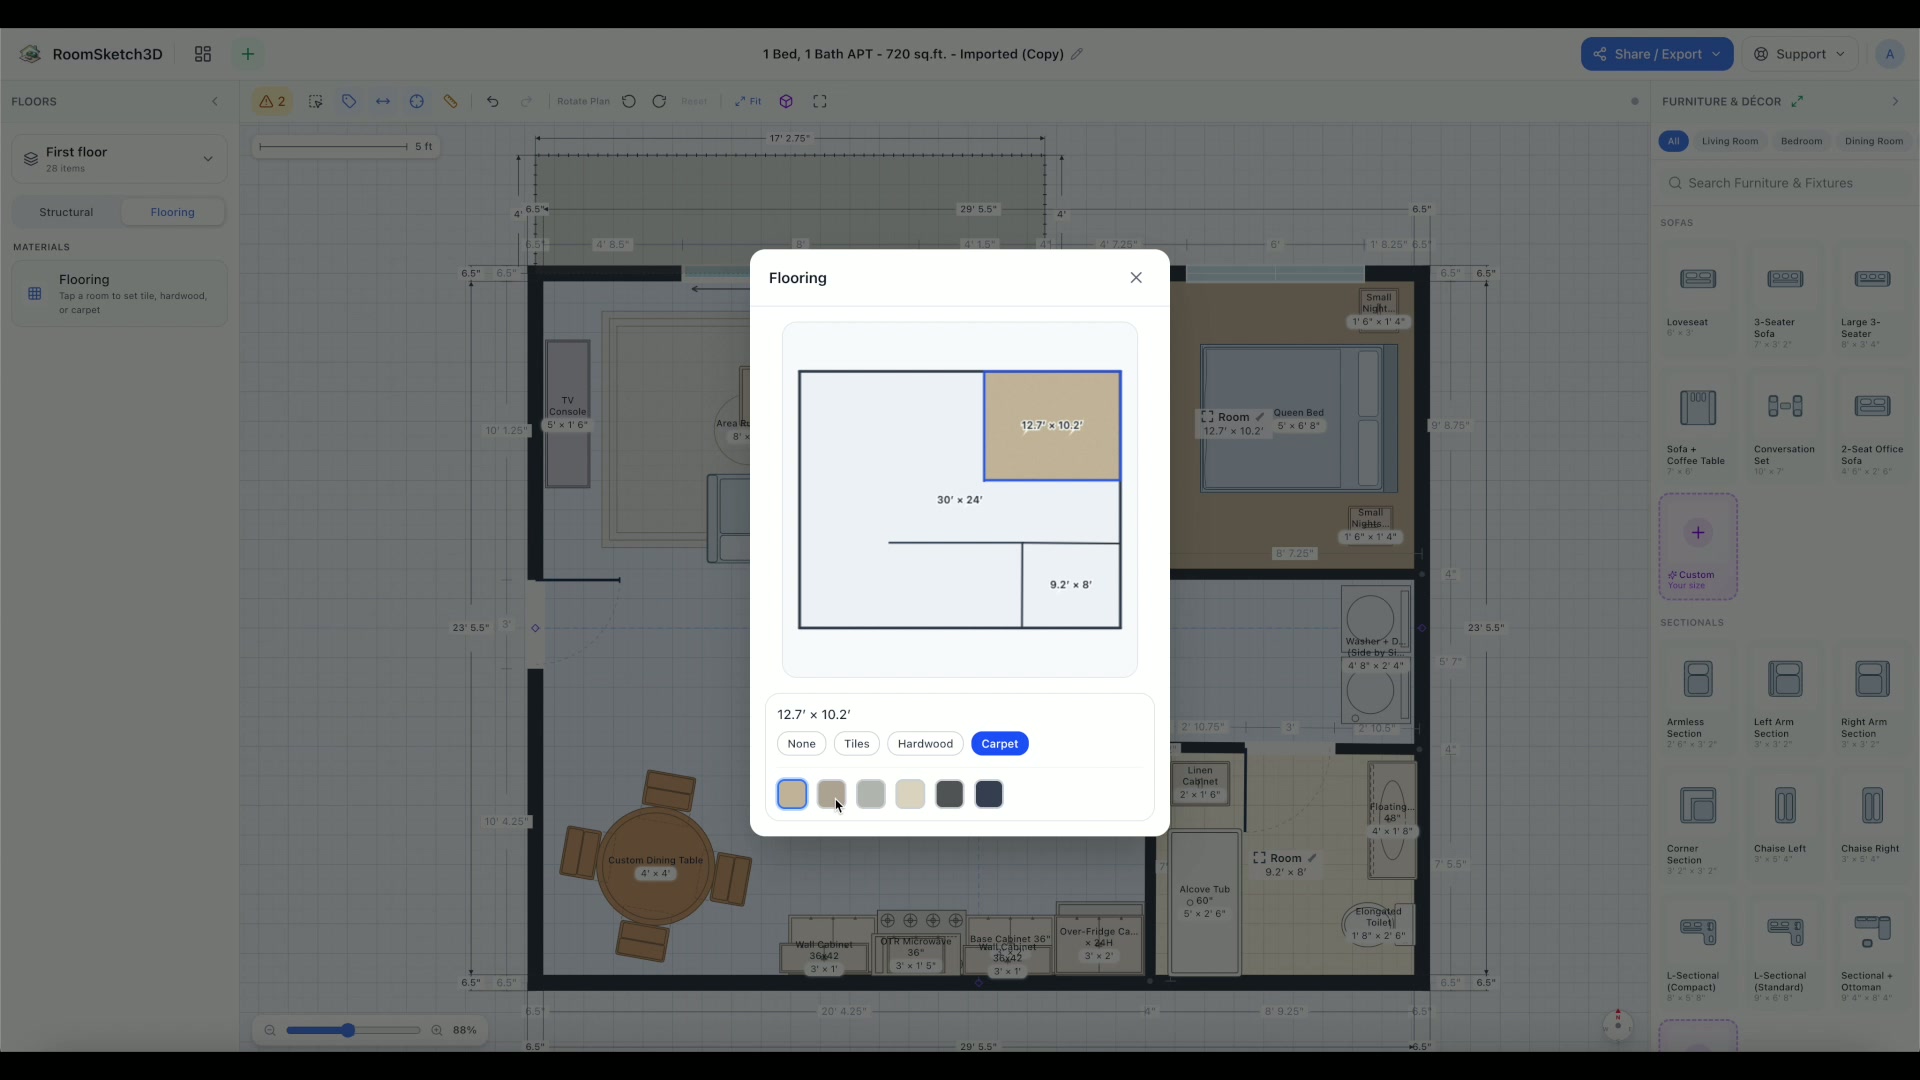
Task: Open user account avatar A
Action: tap(1889, 54)
